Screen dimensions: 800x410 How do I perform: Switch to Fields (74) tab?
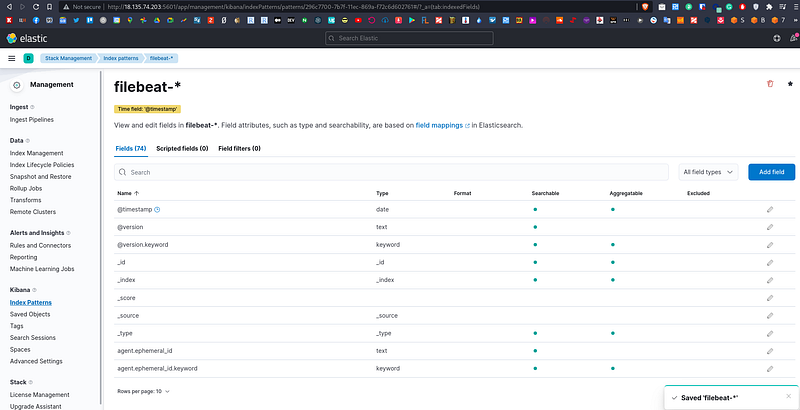131,148
